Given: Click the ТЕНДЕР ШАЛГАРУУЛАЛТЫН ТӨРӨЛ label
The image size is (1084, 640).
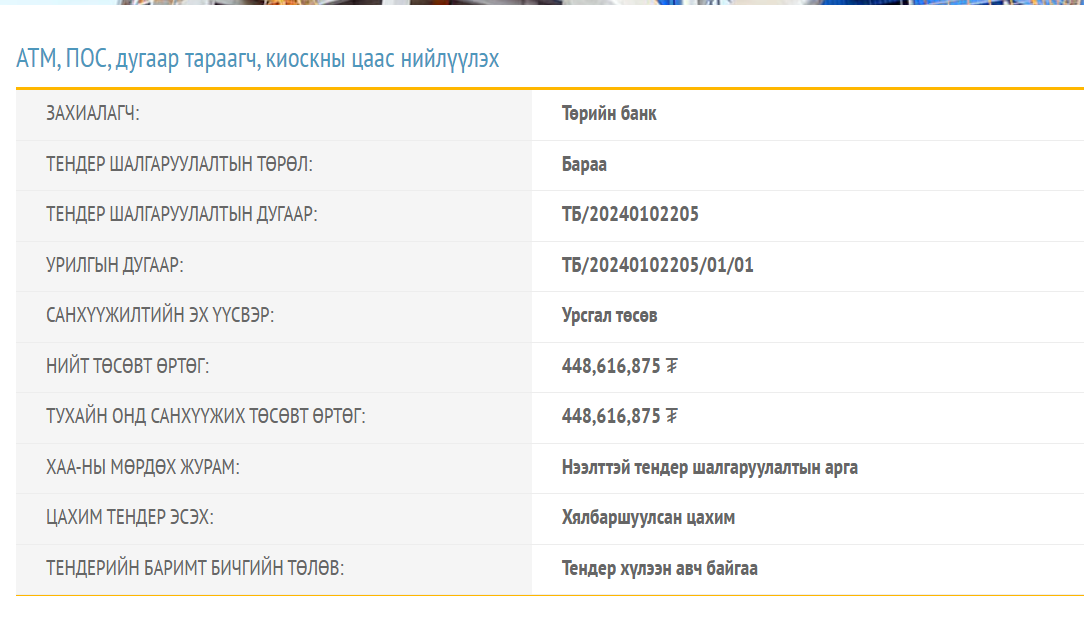Looking at the screenshot, I should pyautogui.click(x=179, y=164).
